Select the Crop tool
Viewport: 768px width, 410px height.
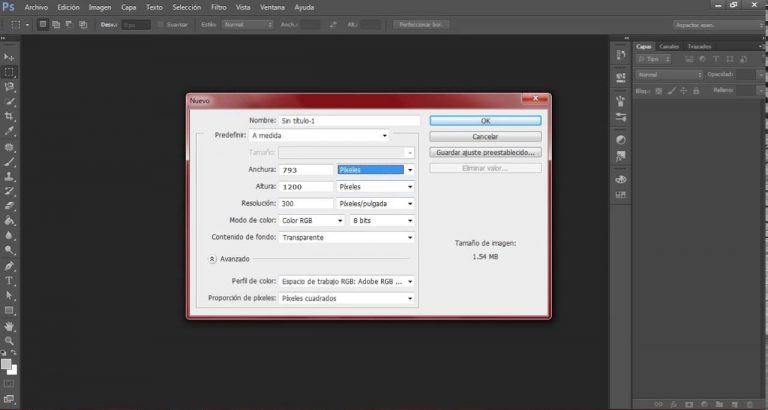pyautogui.click(x=9, y=116)
